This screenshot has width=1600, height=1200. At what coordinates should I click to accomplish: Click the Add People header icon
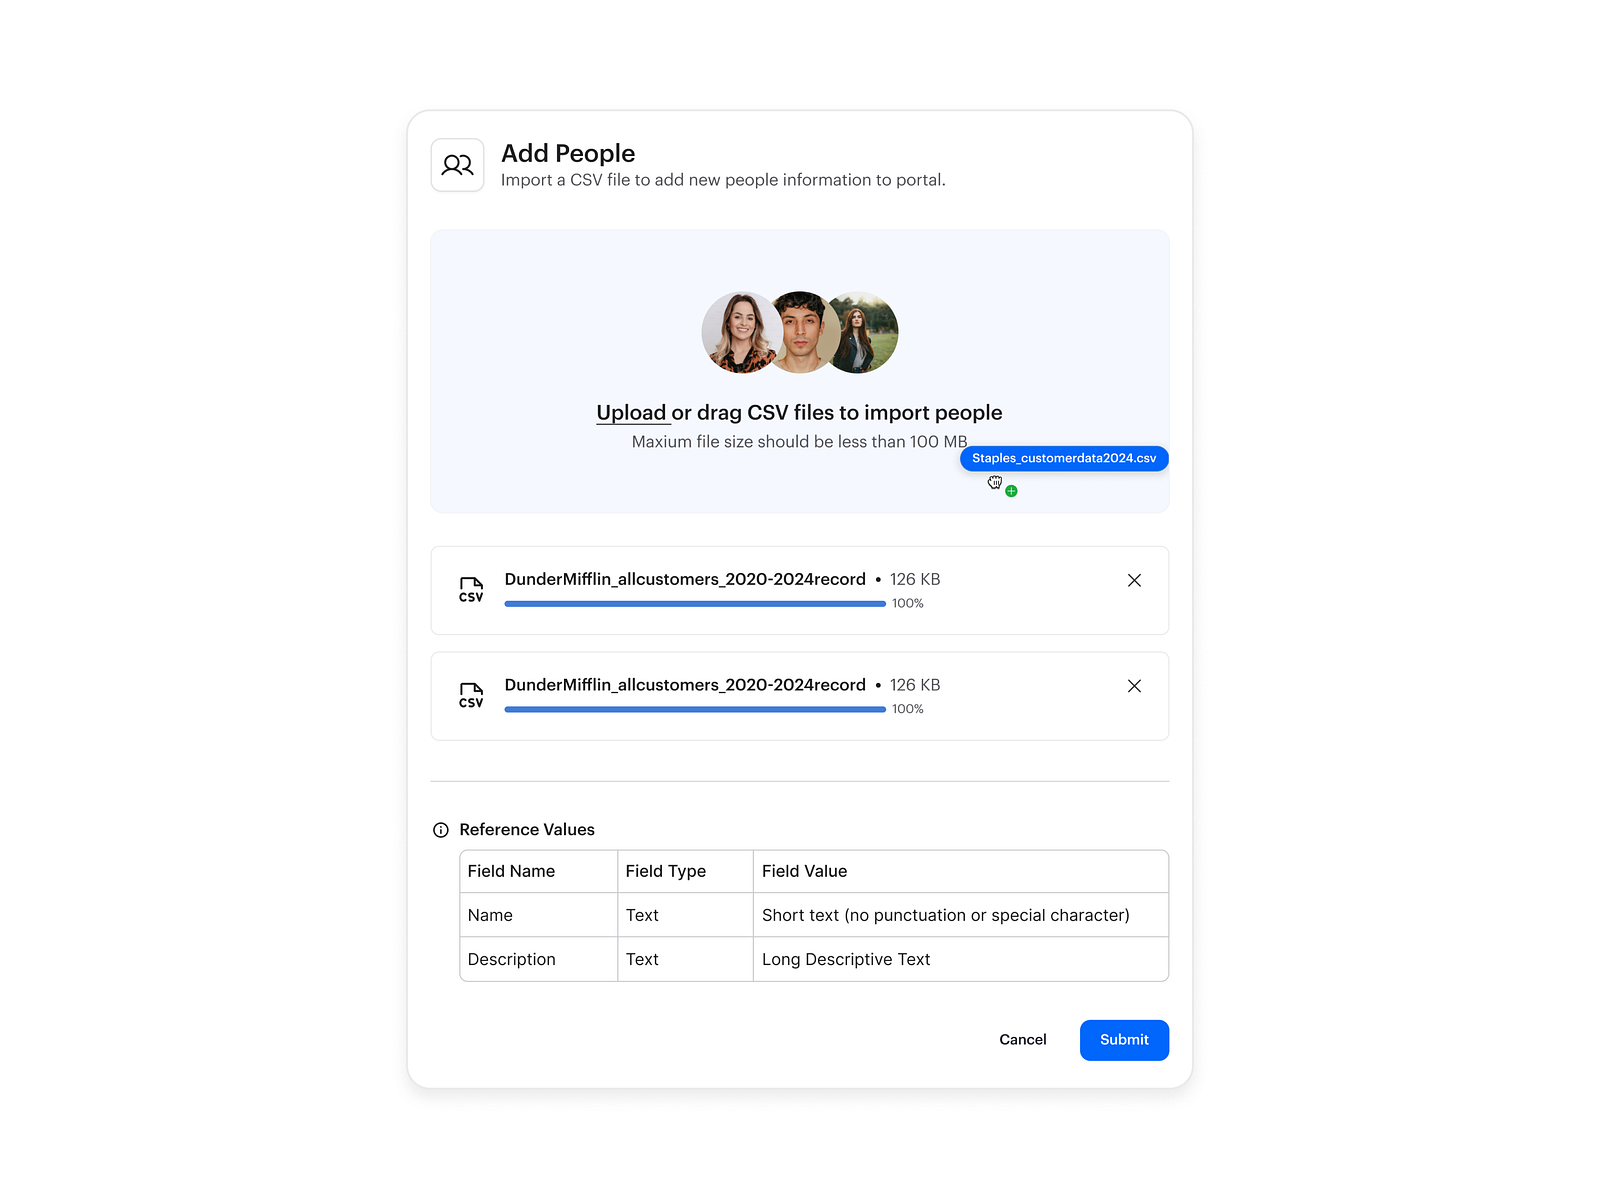457,164
